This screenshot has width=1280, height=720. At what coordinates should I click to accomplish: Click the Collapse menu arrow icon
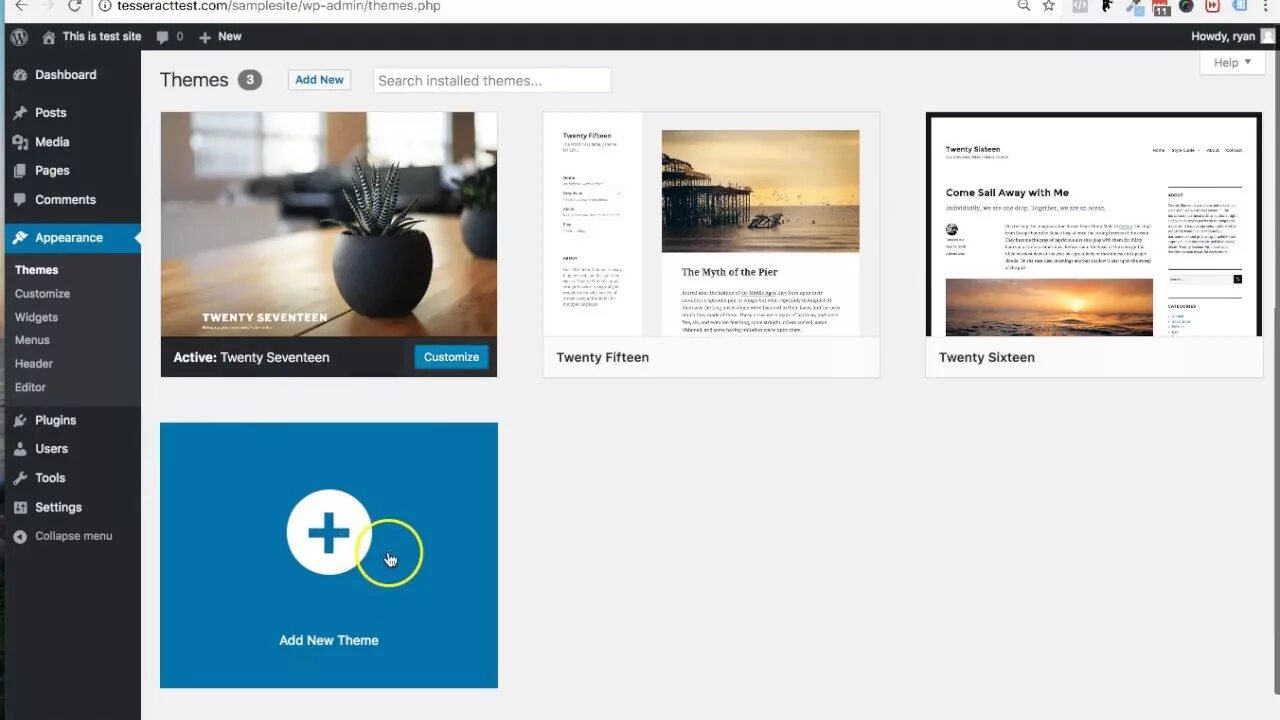click(x=20, y=536)
